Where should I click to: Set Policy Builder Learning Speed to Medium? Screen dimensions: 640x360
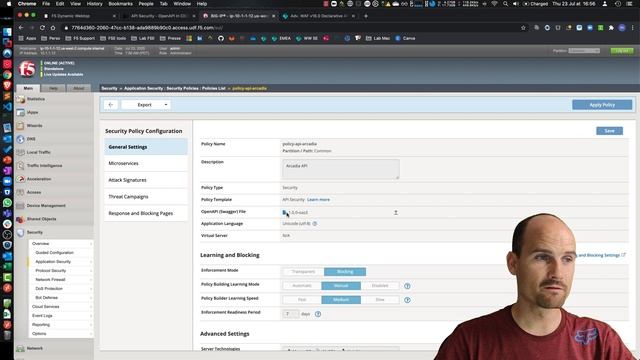341,300
